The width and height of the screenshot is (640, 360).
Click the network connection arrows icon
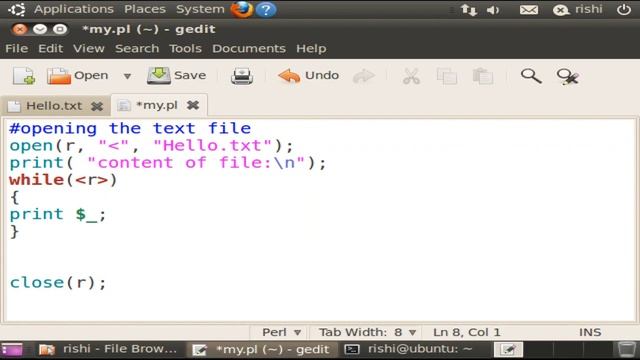[469, 10]
